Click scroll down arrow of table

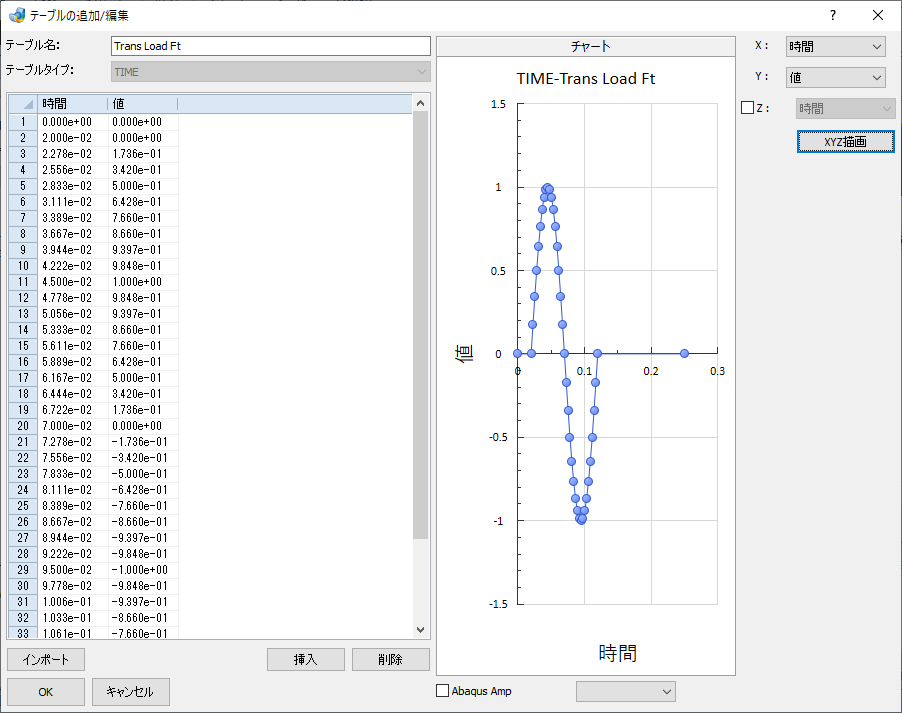point(421,630)
